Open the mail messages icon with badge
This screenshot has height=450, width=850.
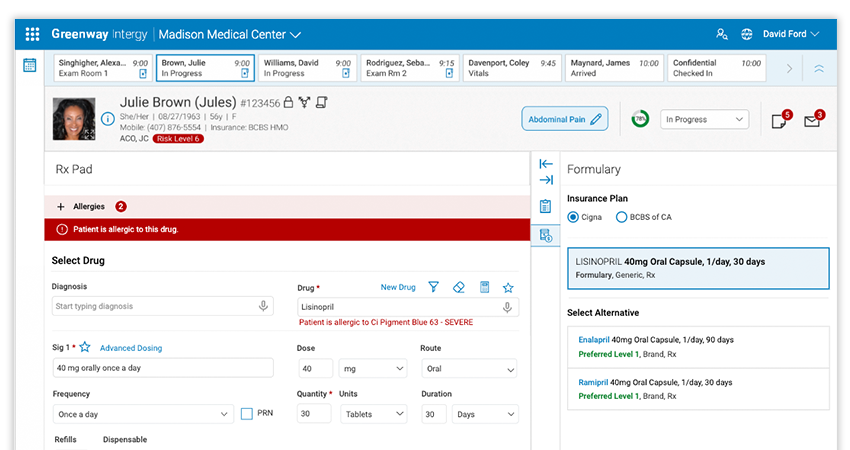tap(812, 121)
